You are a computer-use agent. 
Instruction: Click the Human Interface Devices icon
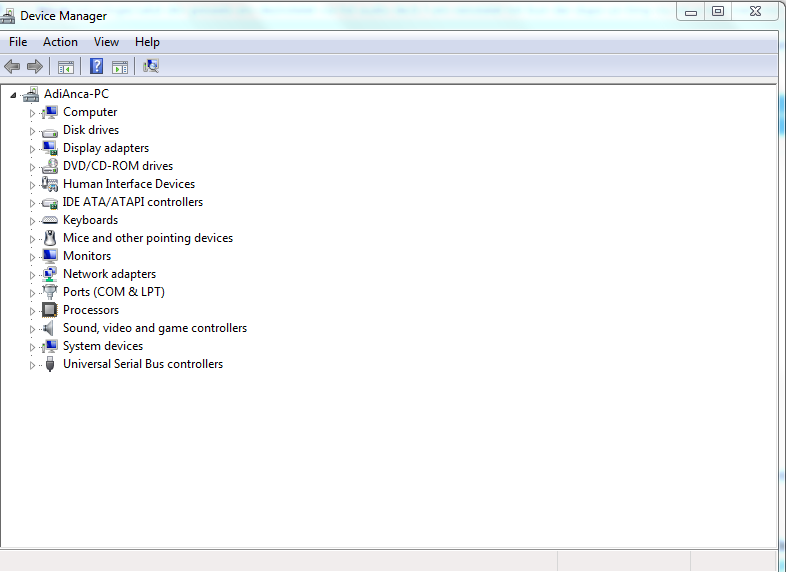[x=50, y=184]
